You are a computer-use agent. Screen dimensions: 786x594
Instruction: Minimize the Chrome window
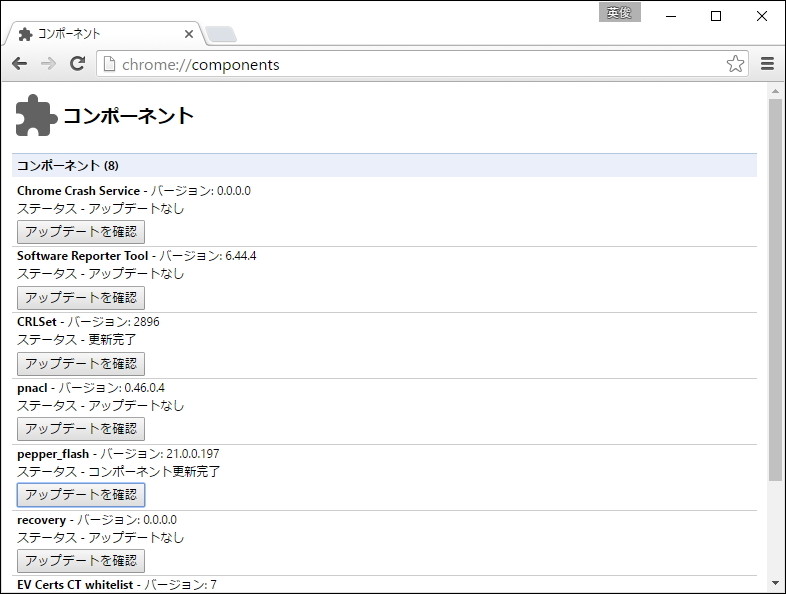pyautogui.click(x=671, y=16)
